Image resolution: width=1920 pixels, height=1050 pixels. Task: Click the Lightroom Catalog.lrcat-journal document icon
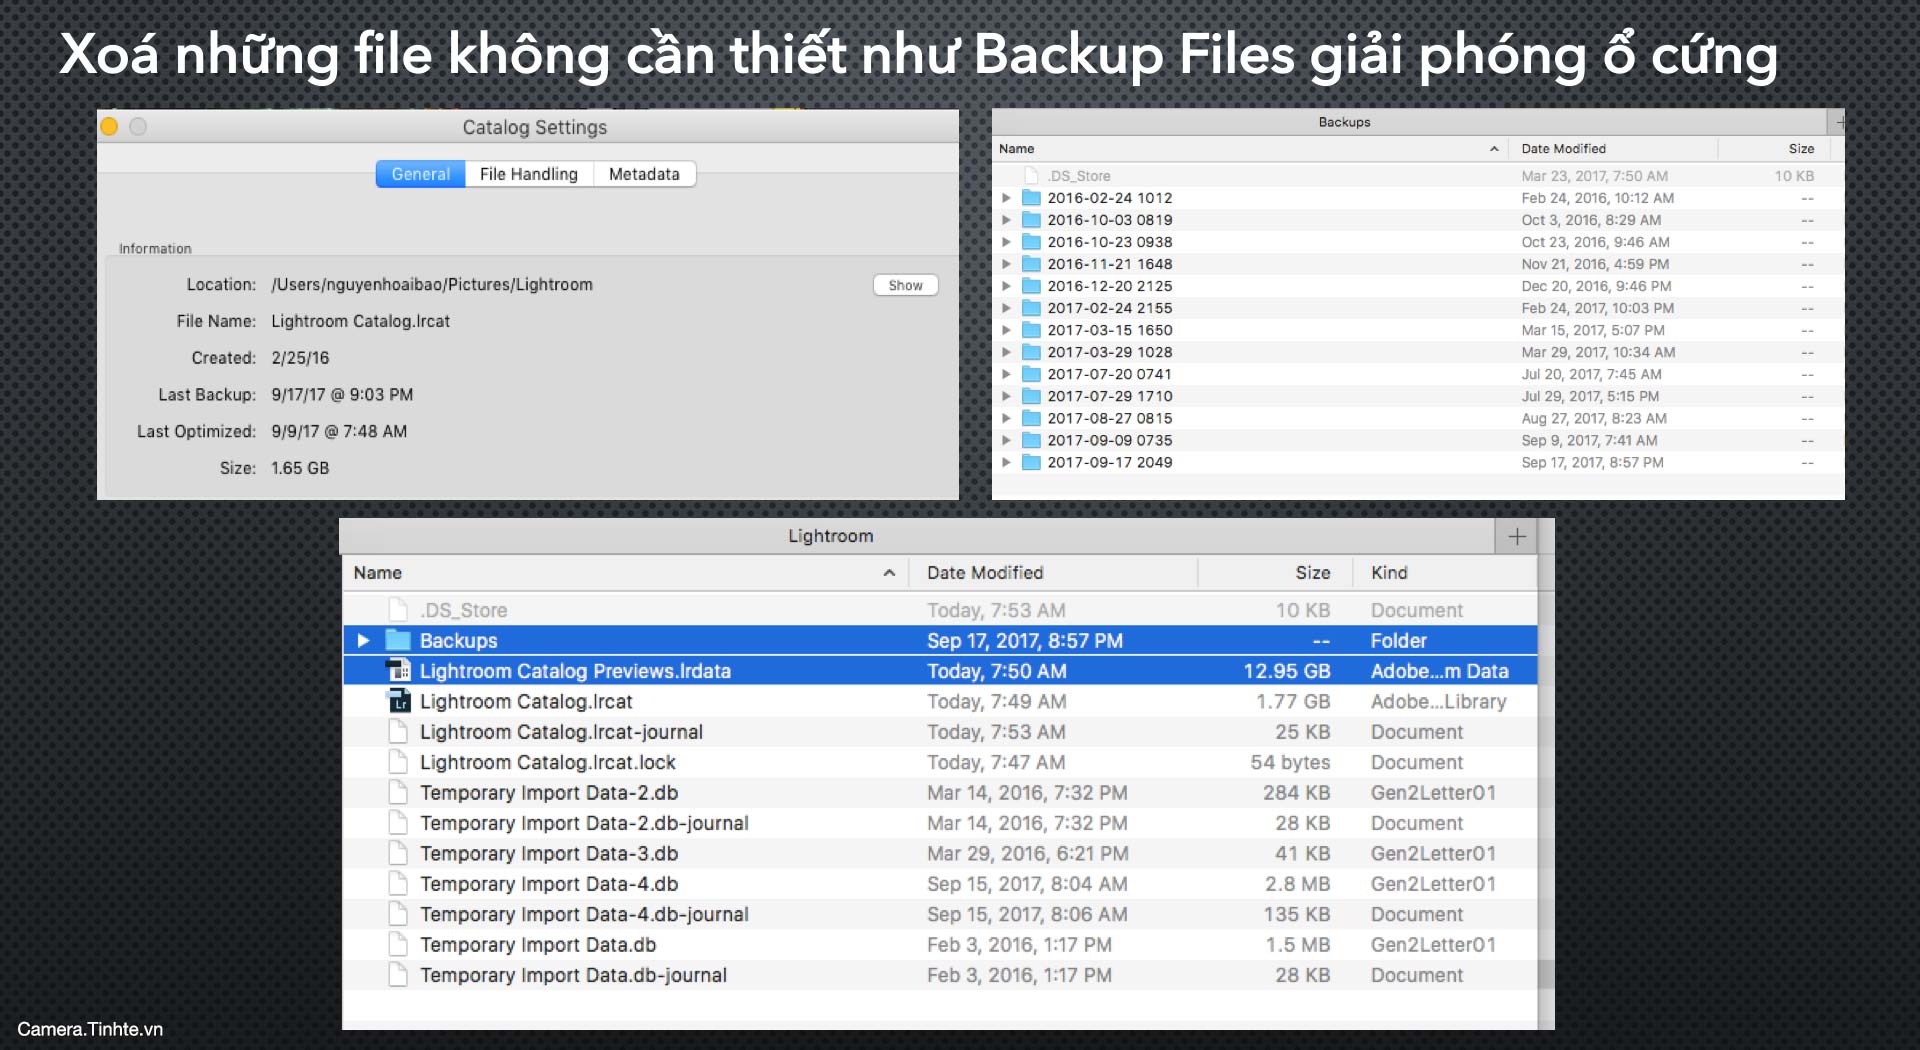[398, 732]
